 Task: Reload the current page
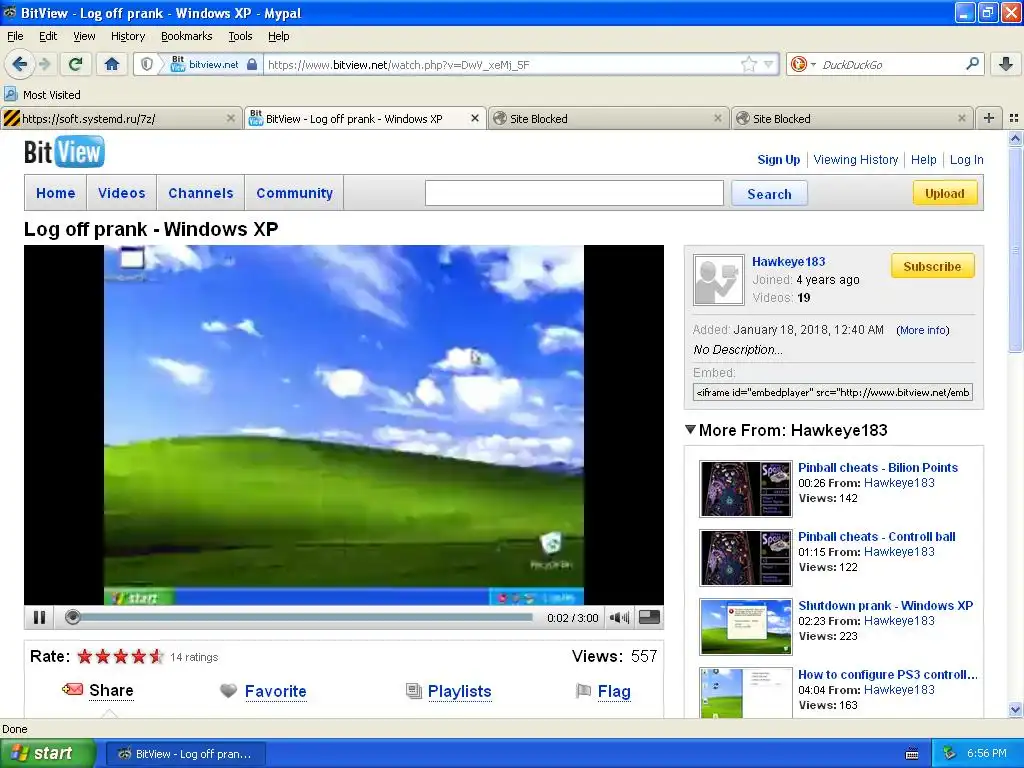[76, 64]
